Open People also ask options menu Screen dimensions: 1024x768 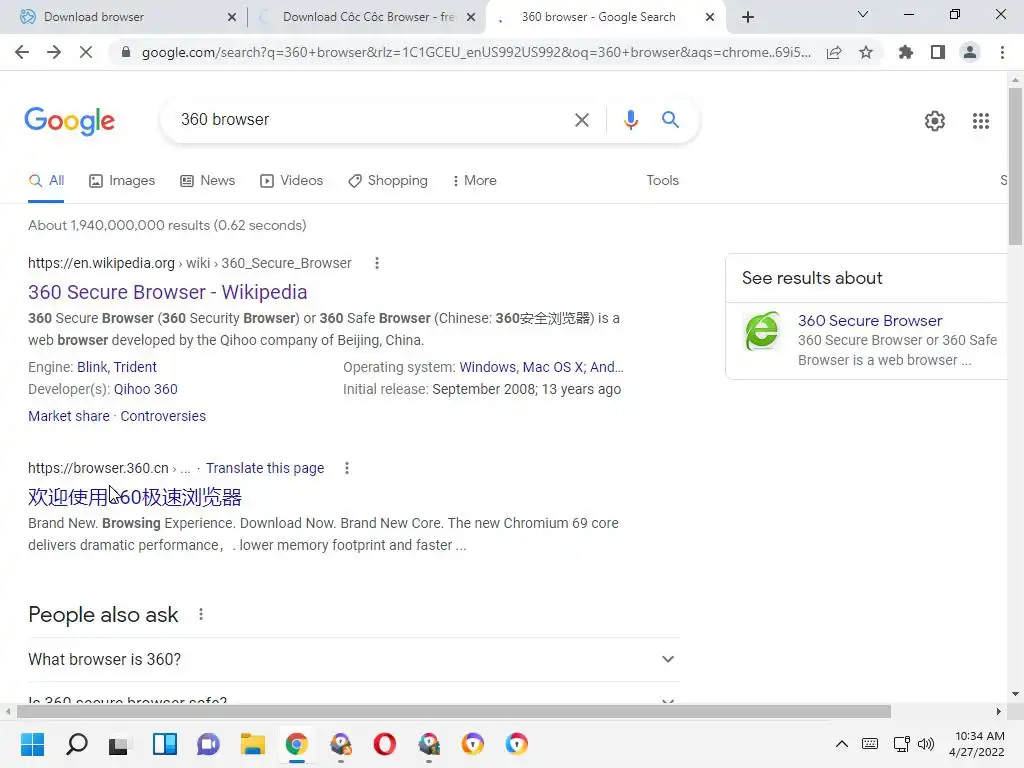pos(201,615)
